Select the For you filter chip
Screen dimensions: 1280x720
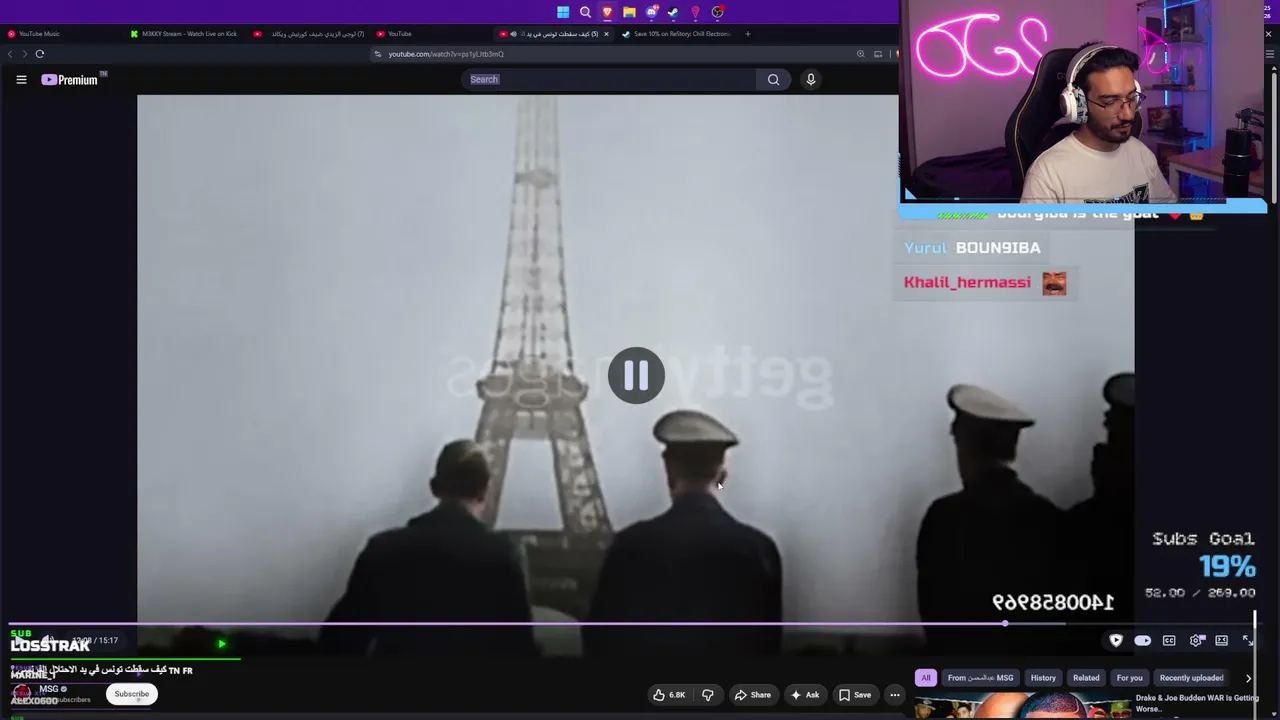pos(1129,678)
